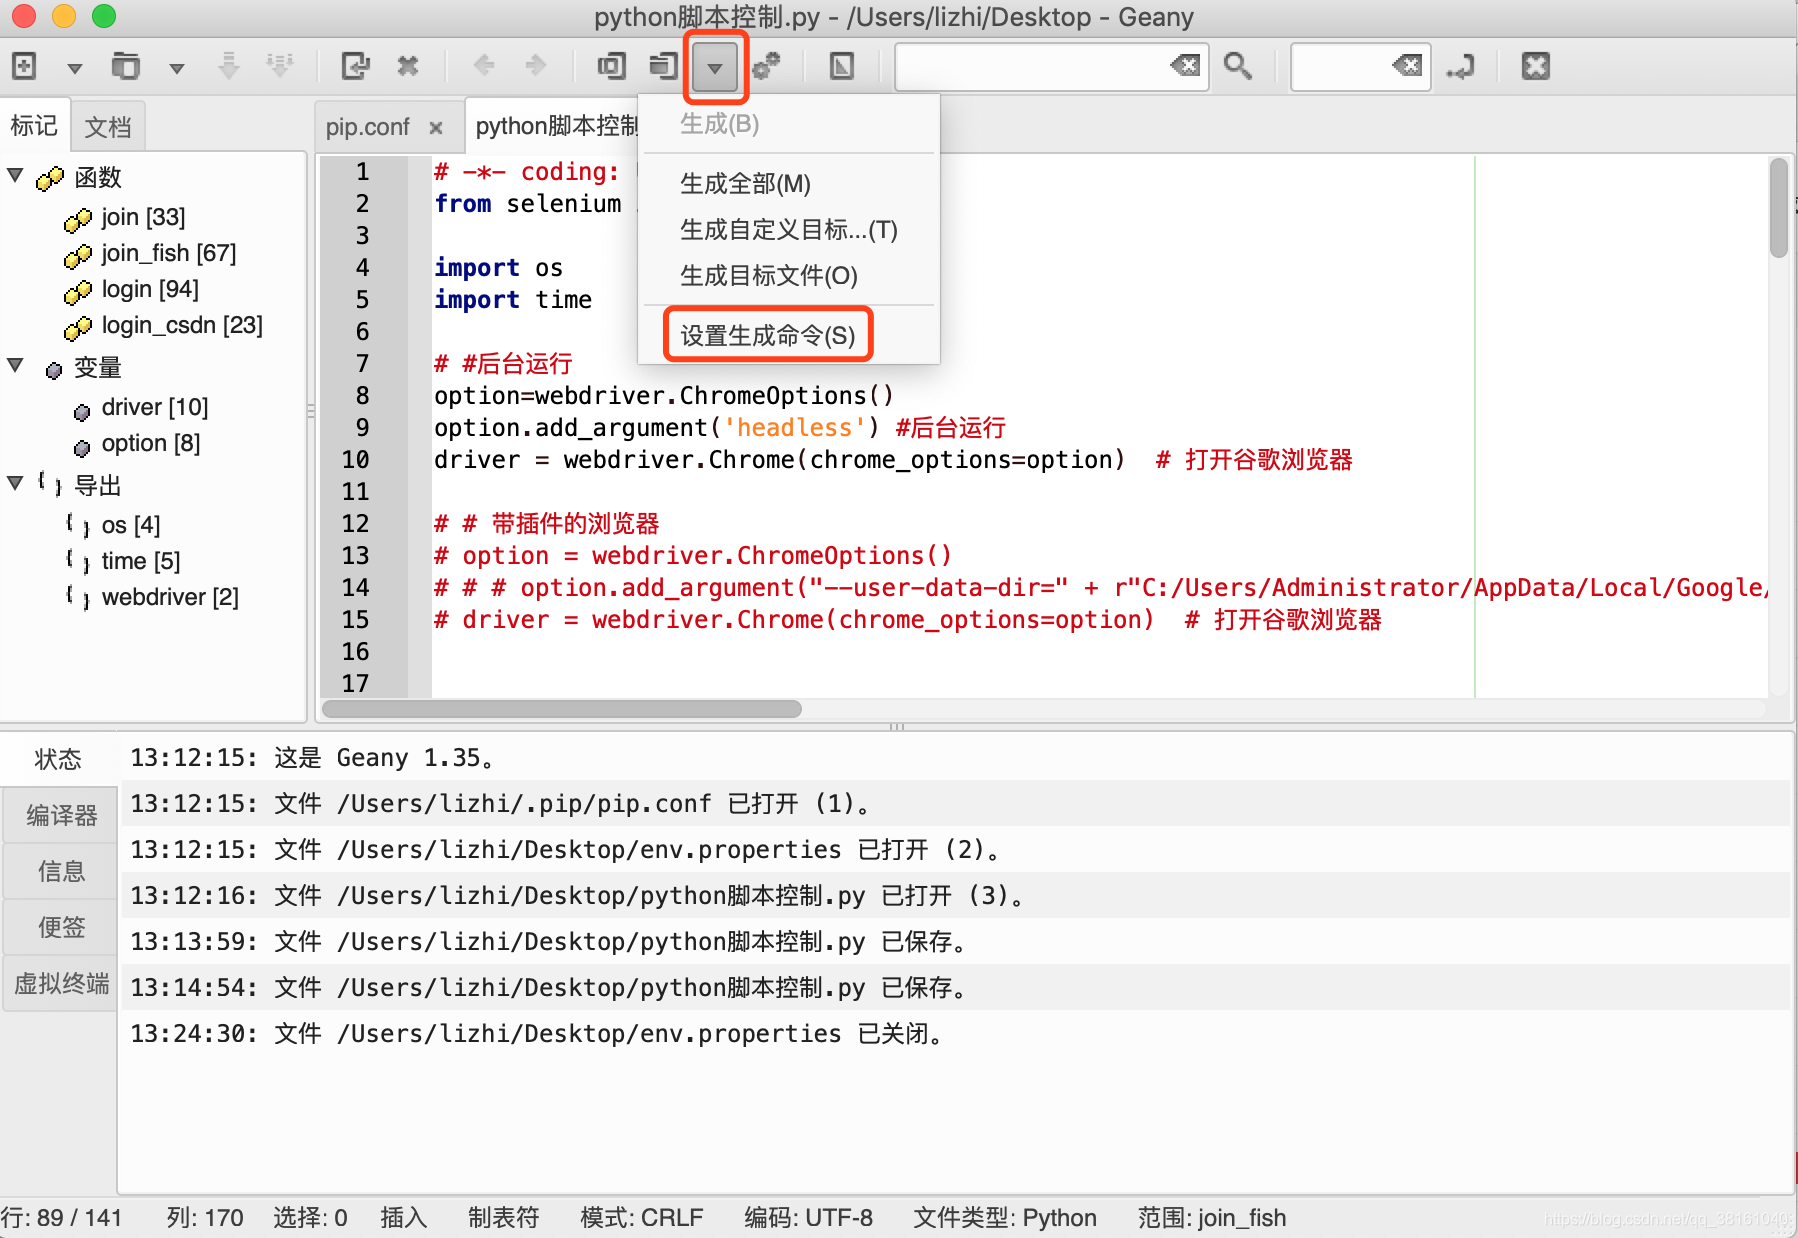Open the recent files dropdown arrow
1798x1238 pixels.
tap(176, 68)
